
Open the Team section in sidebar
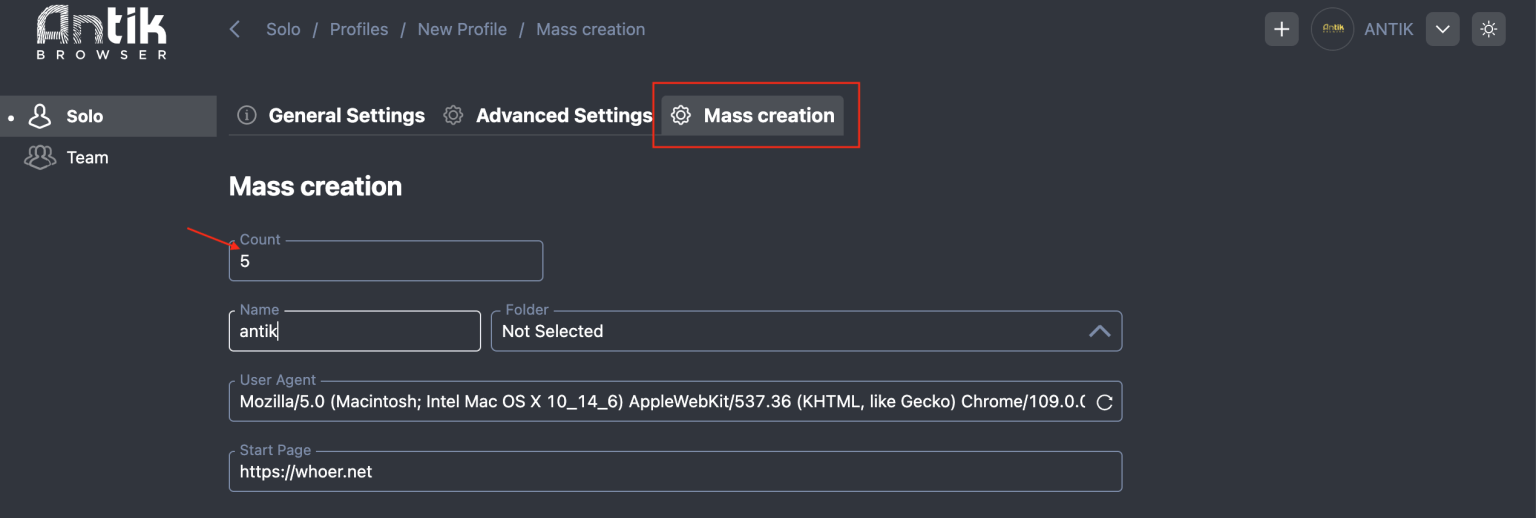(x=87, y=157)
